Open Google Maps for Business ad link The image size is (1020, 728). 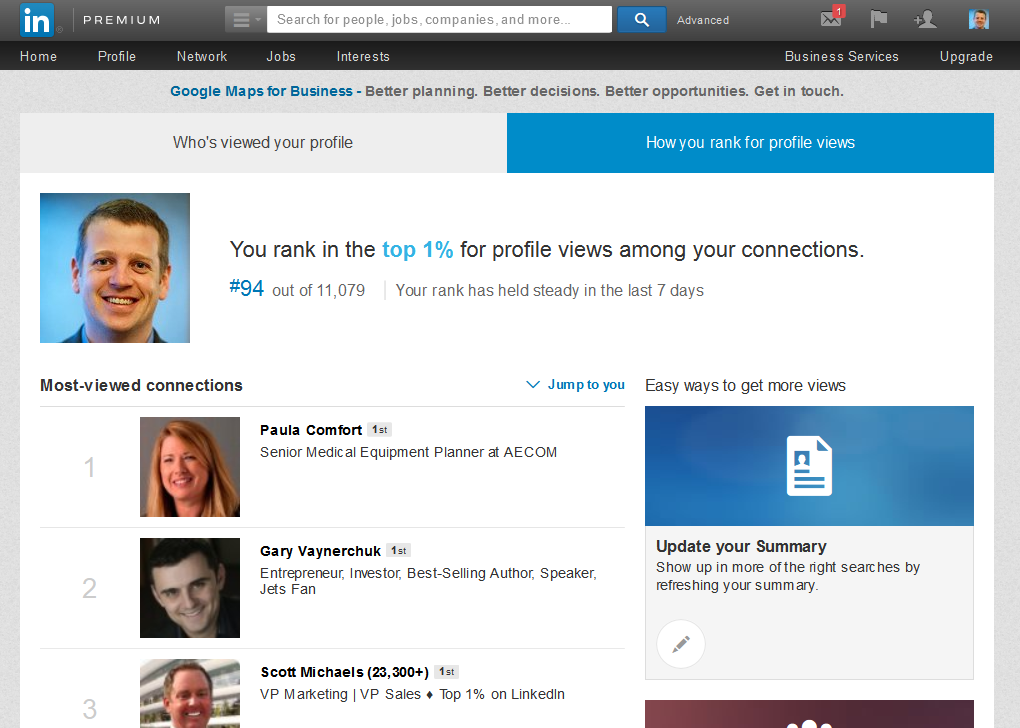[x=261, y=91]
